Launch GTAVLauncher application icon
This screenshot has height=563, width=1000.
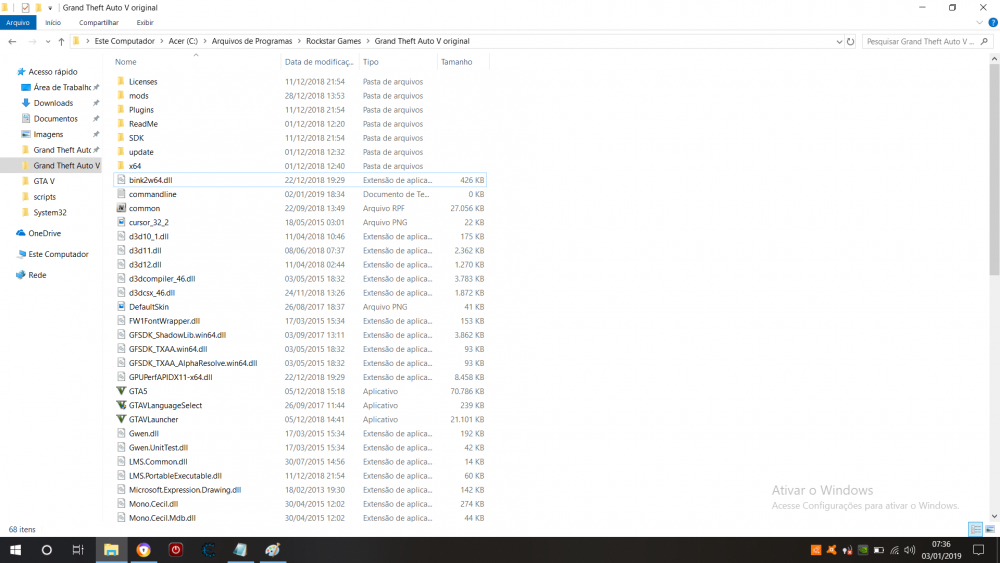(121, 419)
